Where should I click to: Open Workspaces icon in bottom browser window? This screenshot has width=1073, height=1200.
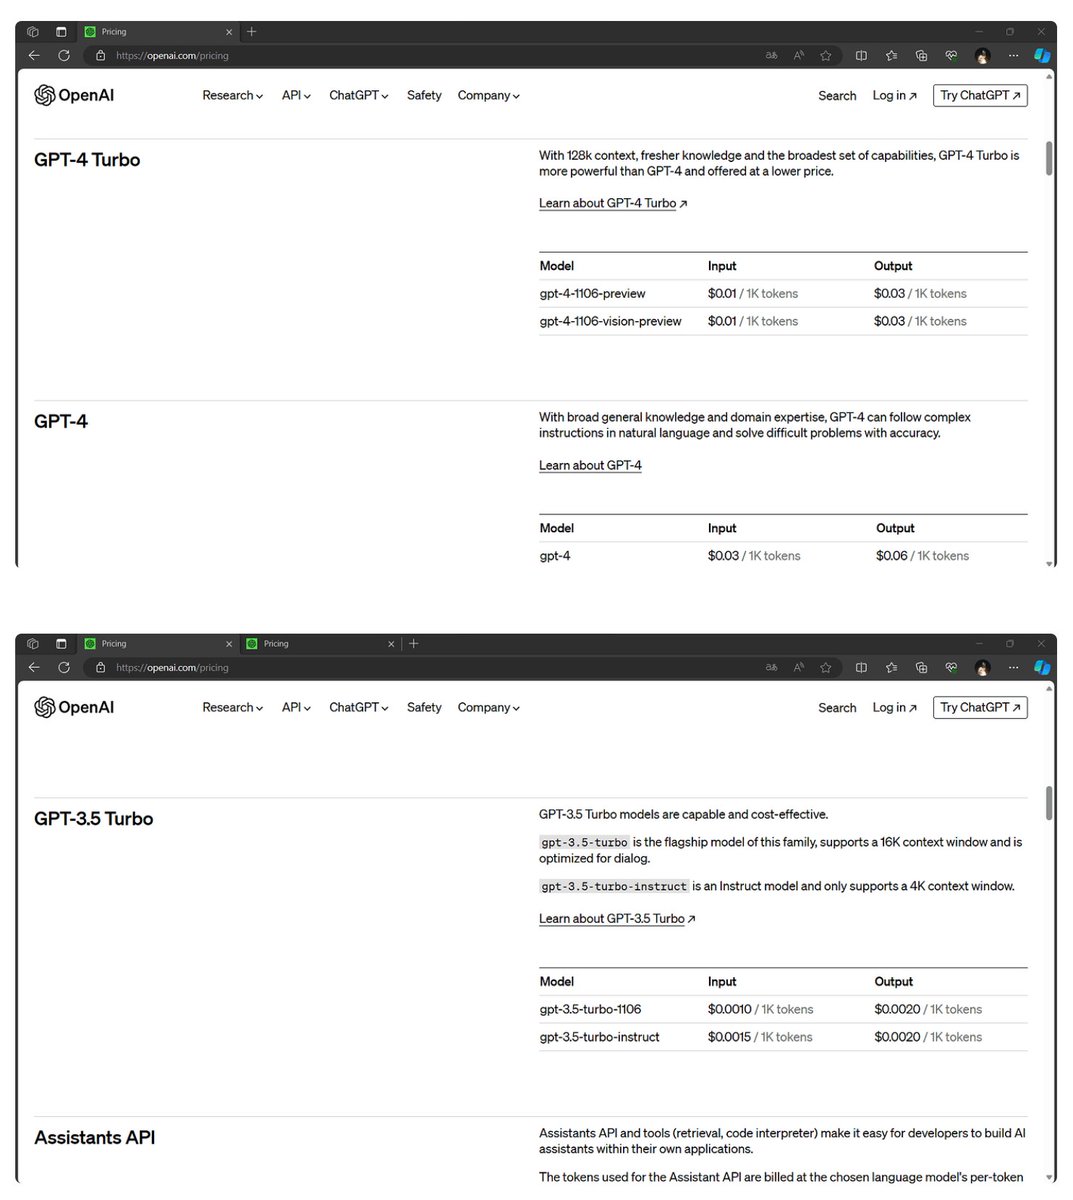33,644
